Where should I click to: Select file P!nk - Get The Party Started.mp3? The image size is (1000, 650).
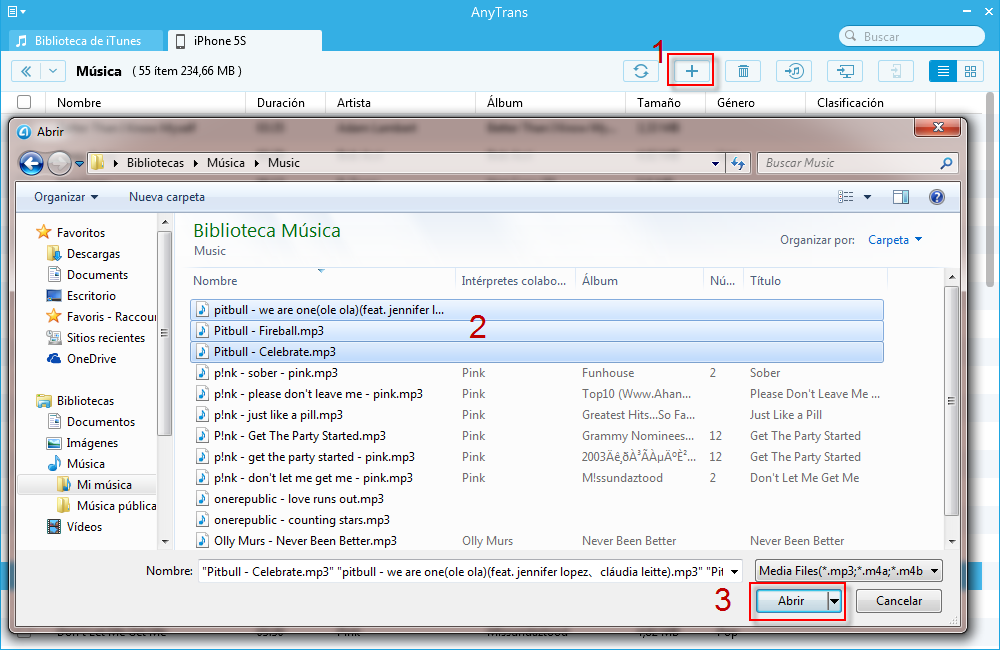click(x=537, y=436)
